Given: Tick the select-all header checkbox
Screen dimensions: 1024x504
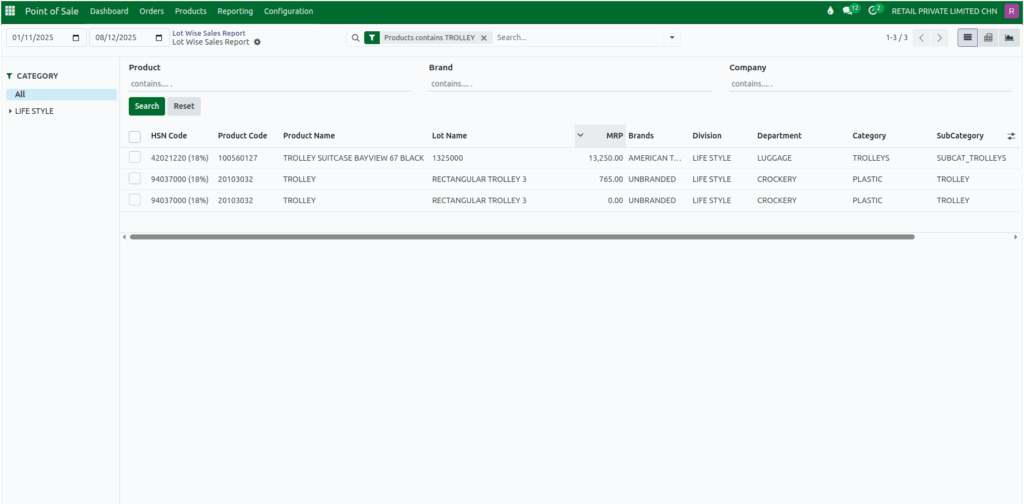Looking at the screenshot, I should (x=135, y=136).
